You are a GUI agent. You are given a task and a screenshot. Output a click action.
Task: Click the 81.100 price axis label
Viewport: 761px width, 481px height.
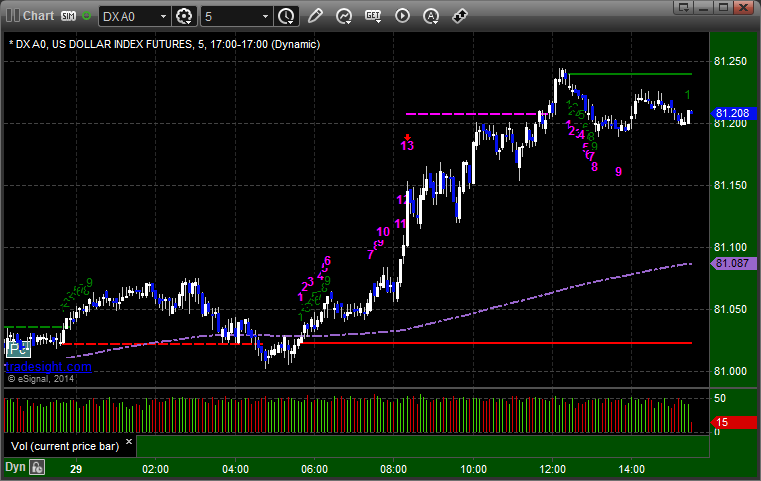click(730, 247)
